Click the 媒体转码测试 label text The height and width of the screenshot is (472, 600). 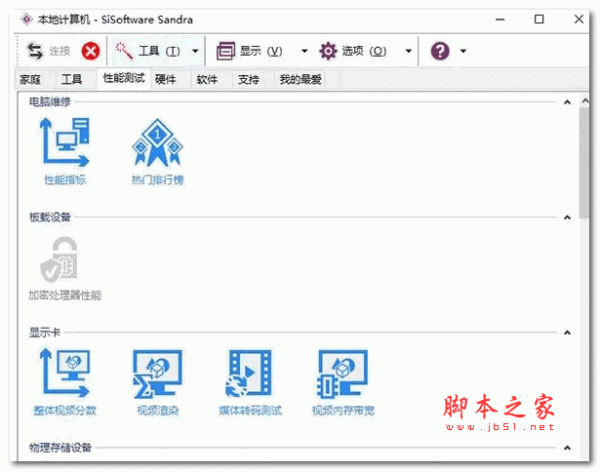click(250, 410)
